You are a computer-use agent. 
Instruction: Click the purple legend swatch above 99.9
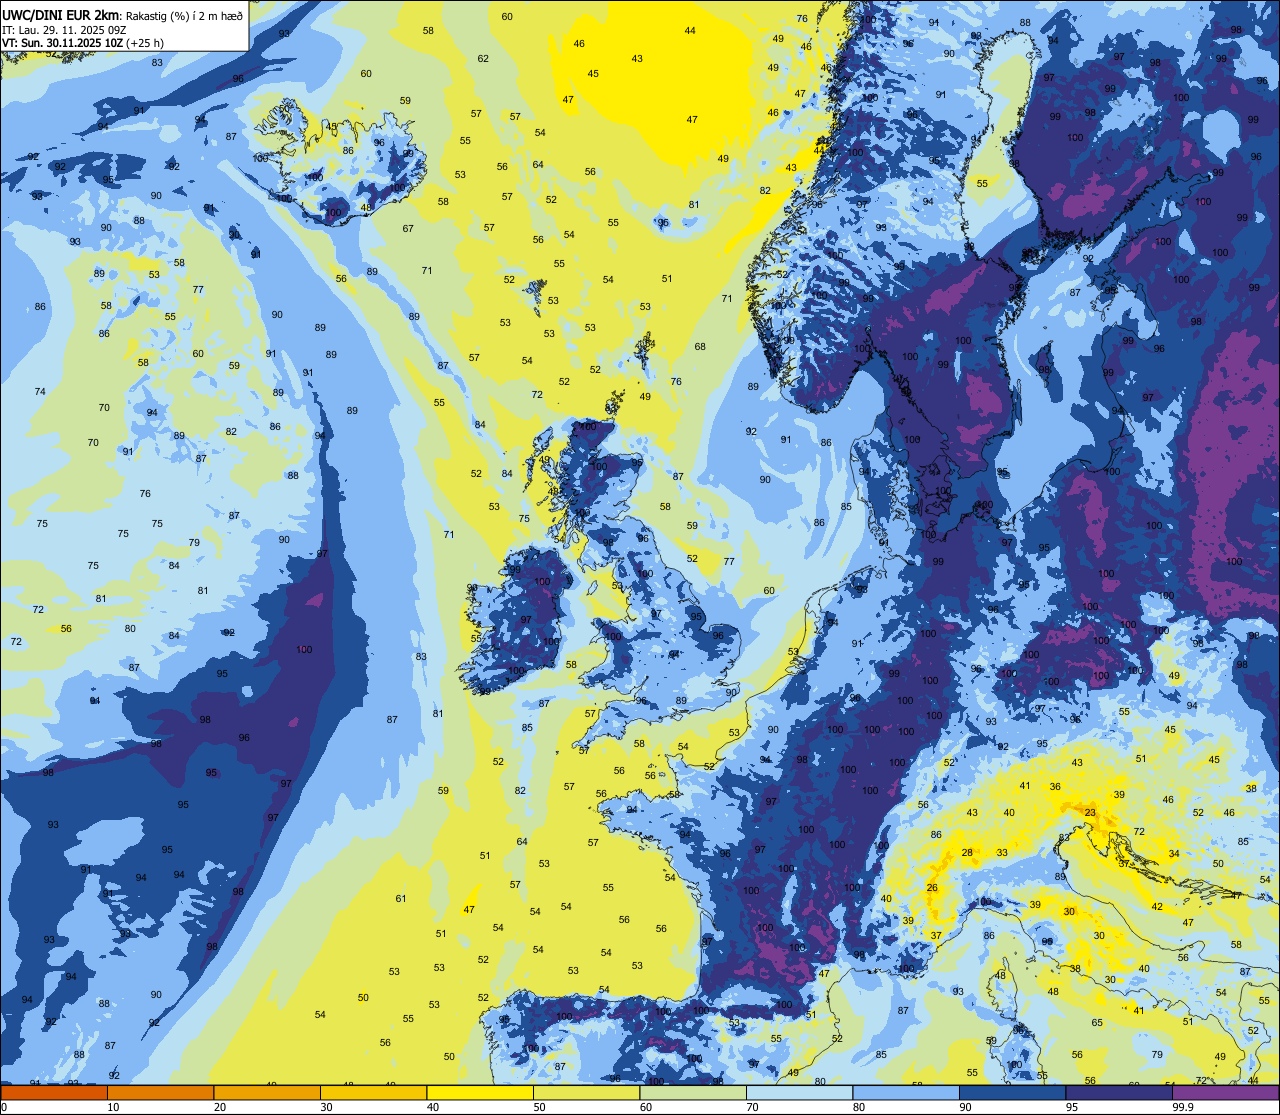coord(1226,1092)
